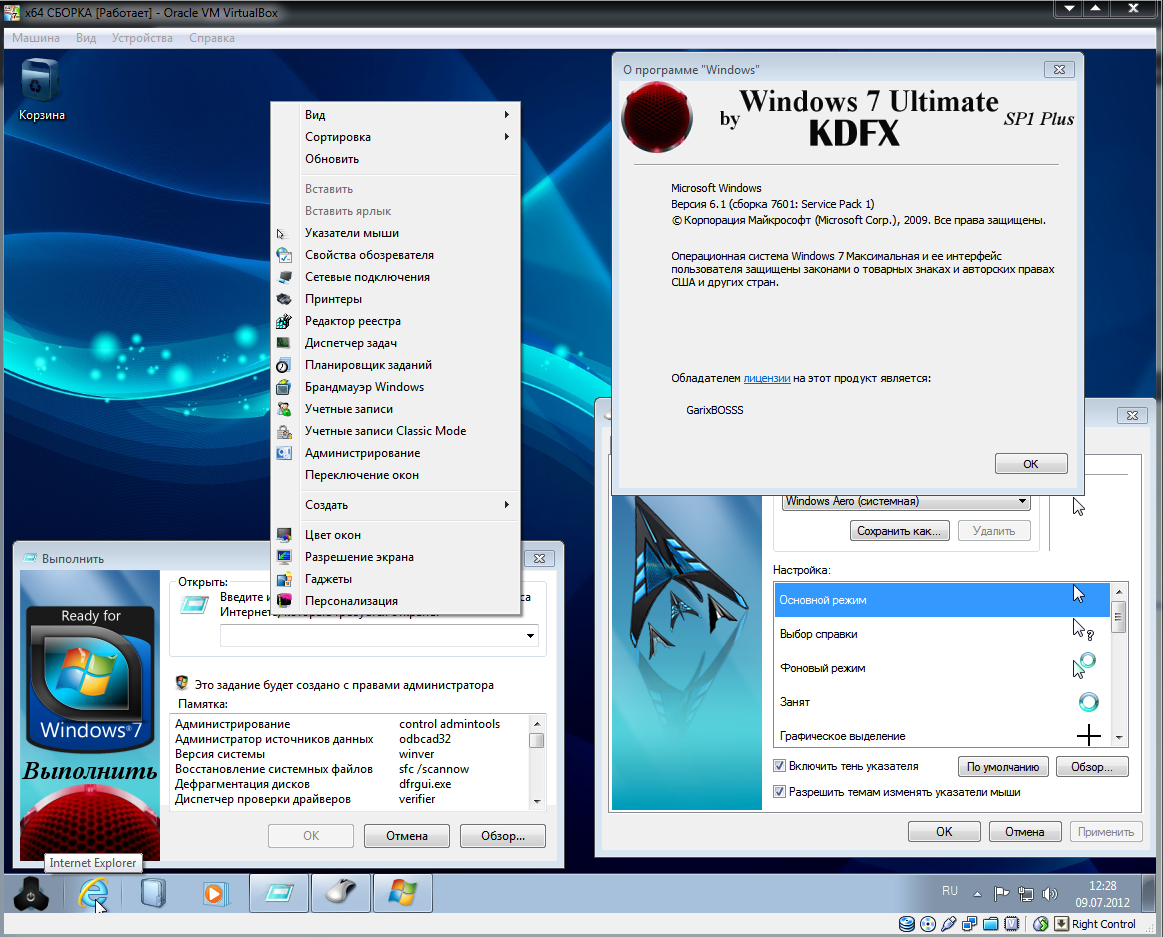Click the Action Center flag tray icon
This screenshot has height=937, width=1163.
1001,893
